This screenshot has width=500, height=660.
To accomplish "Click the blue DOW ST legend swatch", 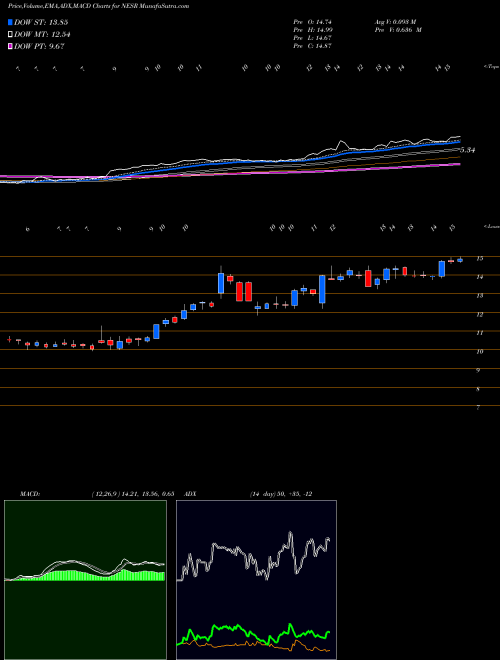I will click(10, 22).
